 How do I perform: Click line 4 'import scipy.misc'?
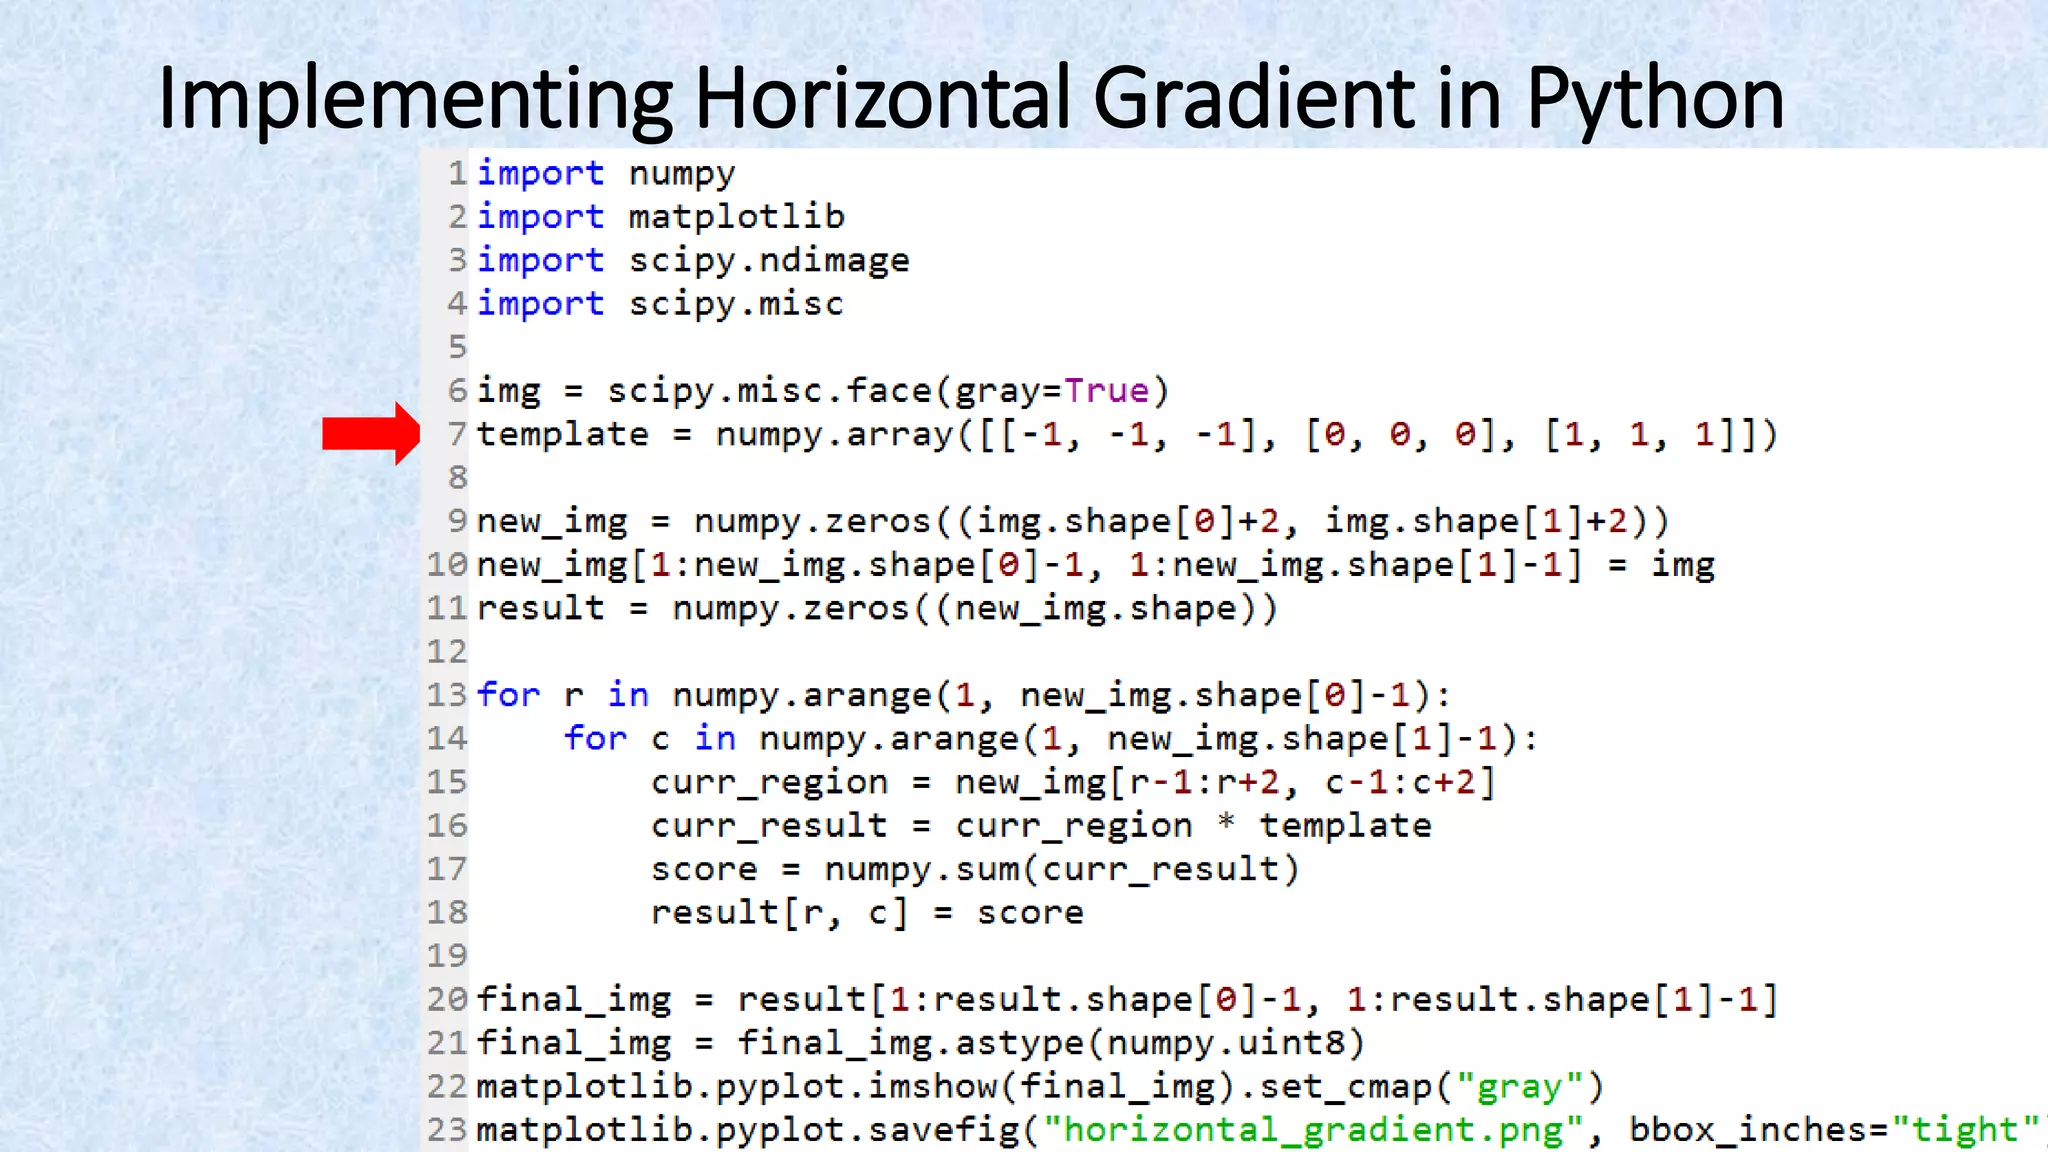[x=660, y=303]
